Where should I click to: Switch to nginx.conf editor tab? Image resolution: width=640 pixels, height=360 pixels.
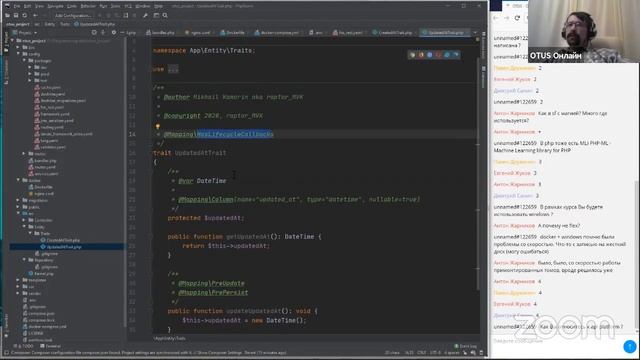coord(197,33)
